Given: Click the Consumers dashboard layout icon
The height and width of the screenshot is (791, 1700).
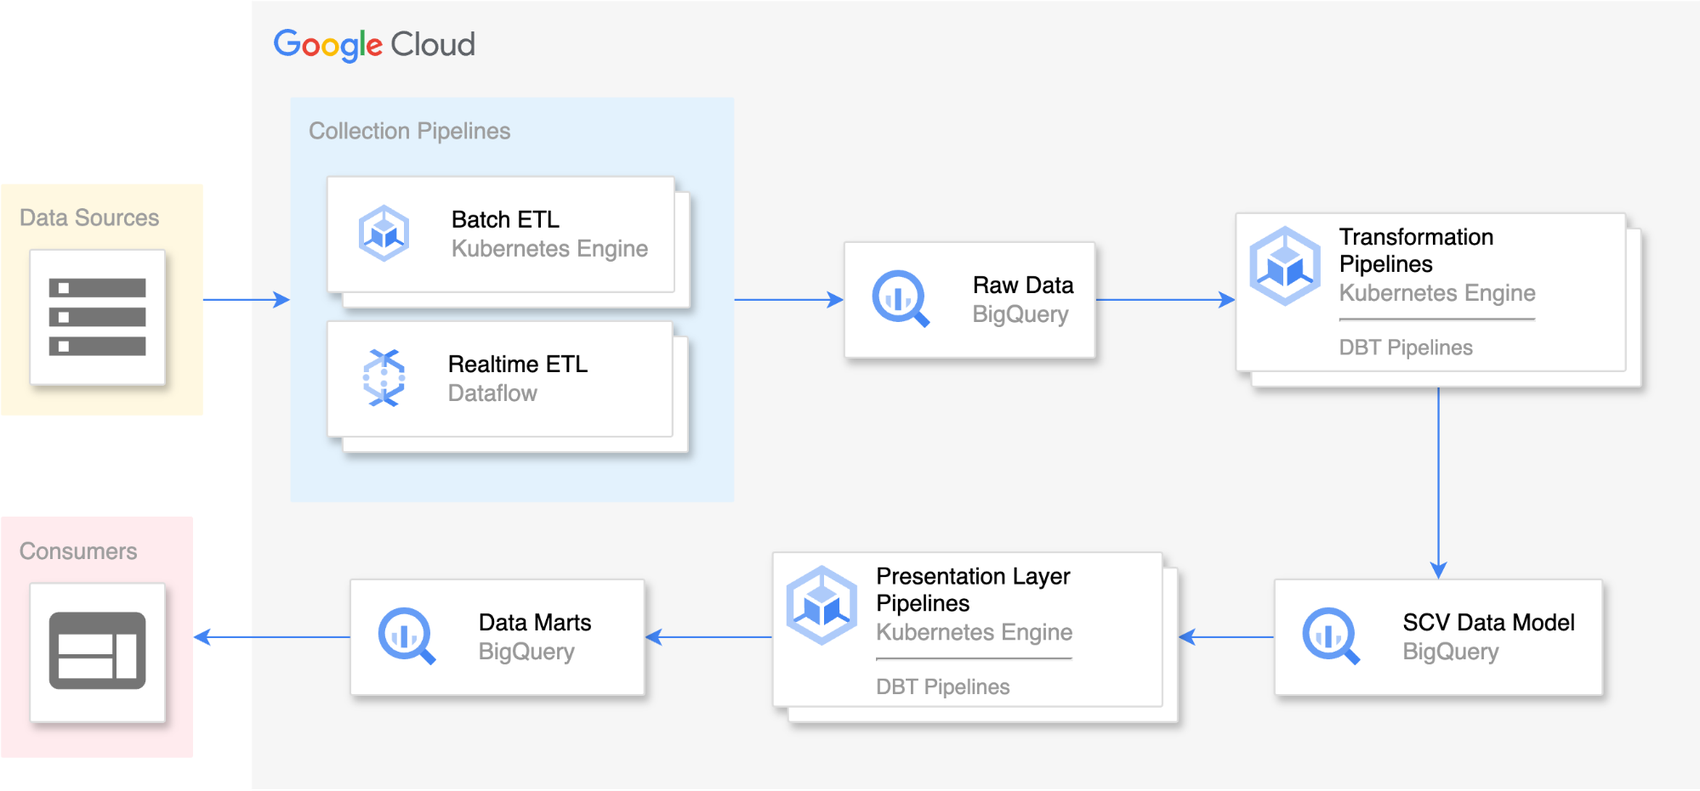Looking at the screenshot, I should click(x=97, y=651).
